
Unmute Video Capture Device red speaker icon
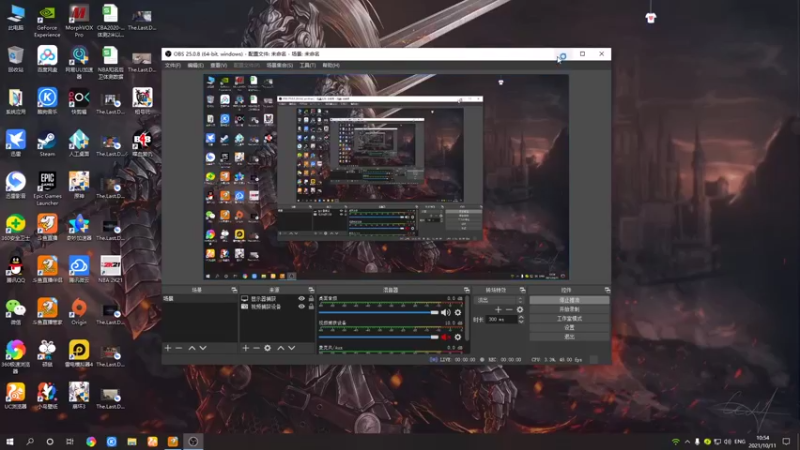pyautogui.click(x=445, y=337)
